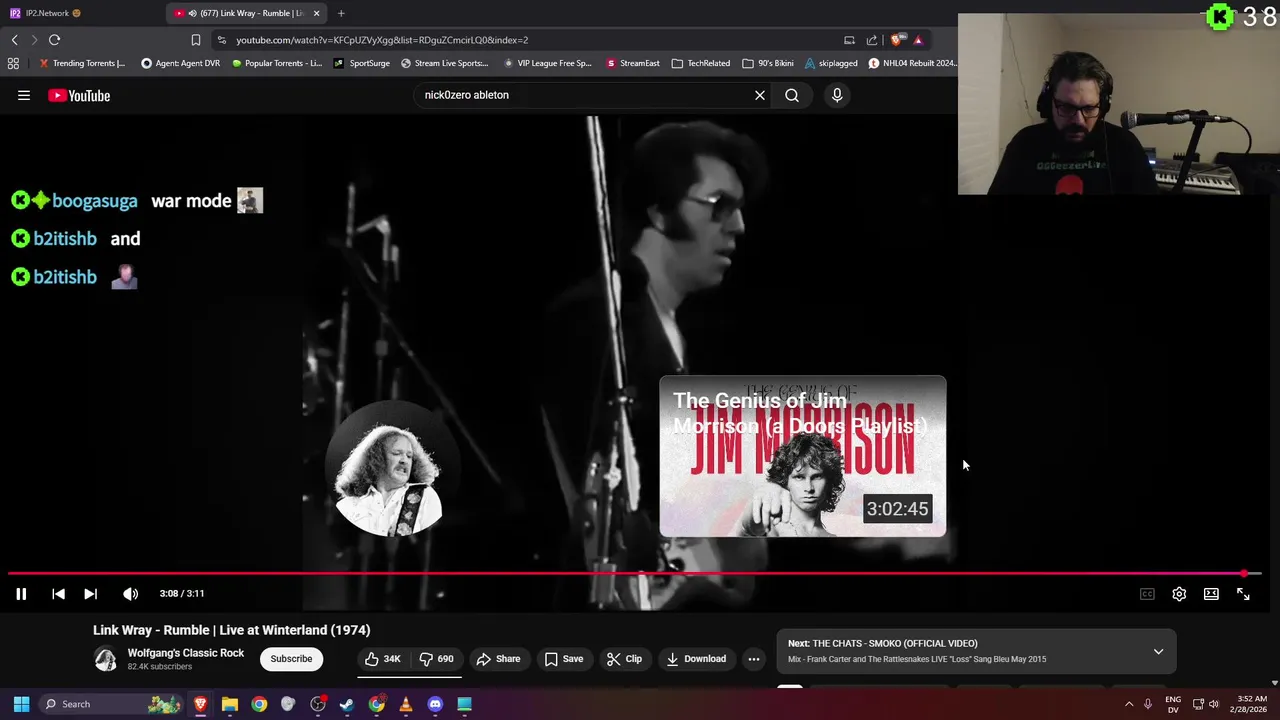This screenshot has width=1280, height=720.
Task: Switch to theater mode
Action: (1211, 594)
